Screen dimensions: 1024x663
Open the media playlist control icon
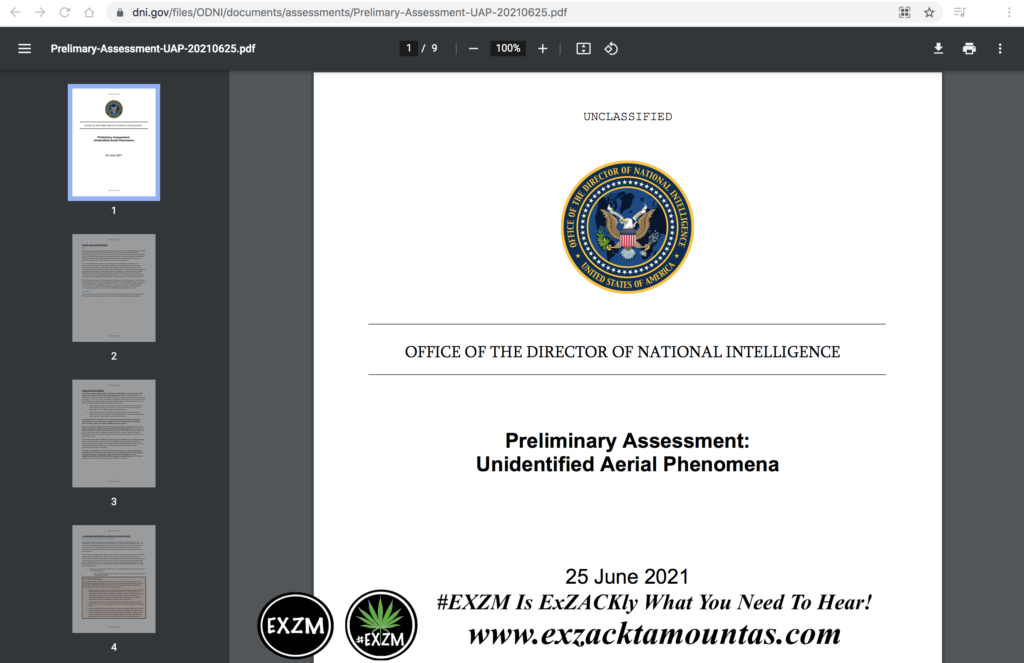coord(959,12)
